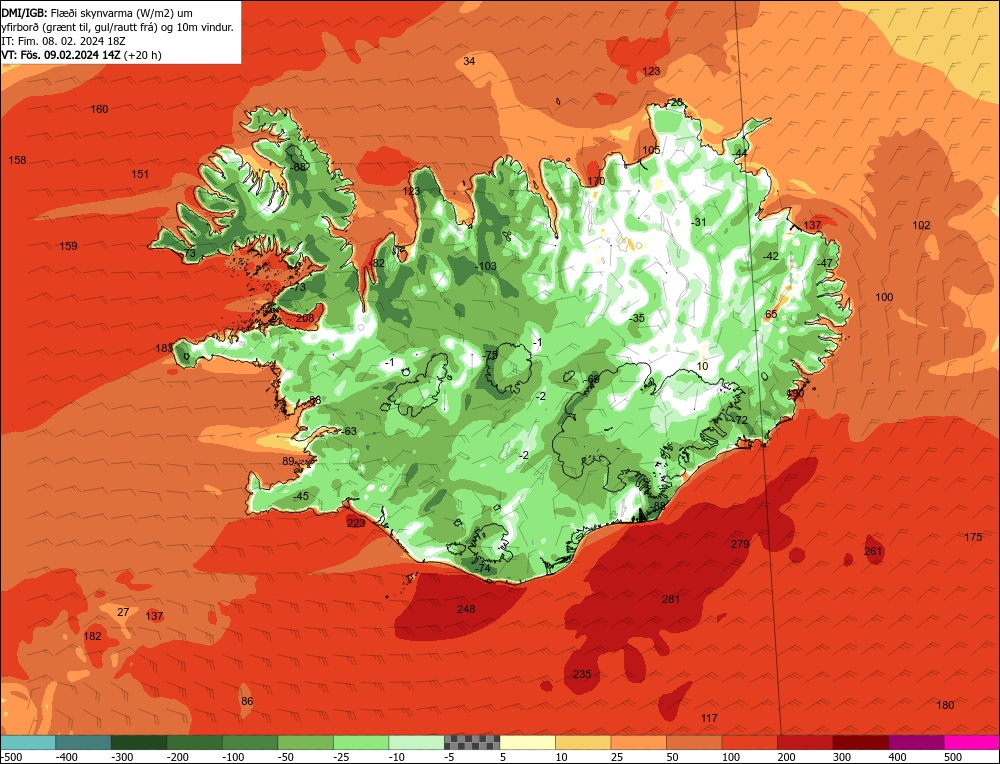Screen dimensions: 1000x764
Task: Click the teal legend swatch between -500 and -400
Action: [27, 742]
